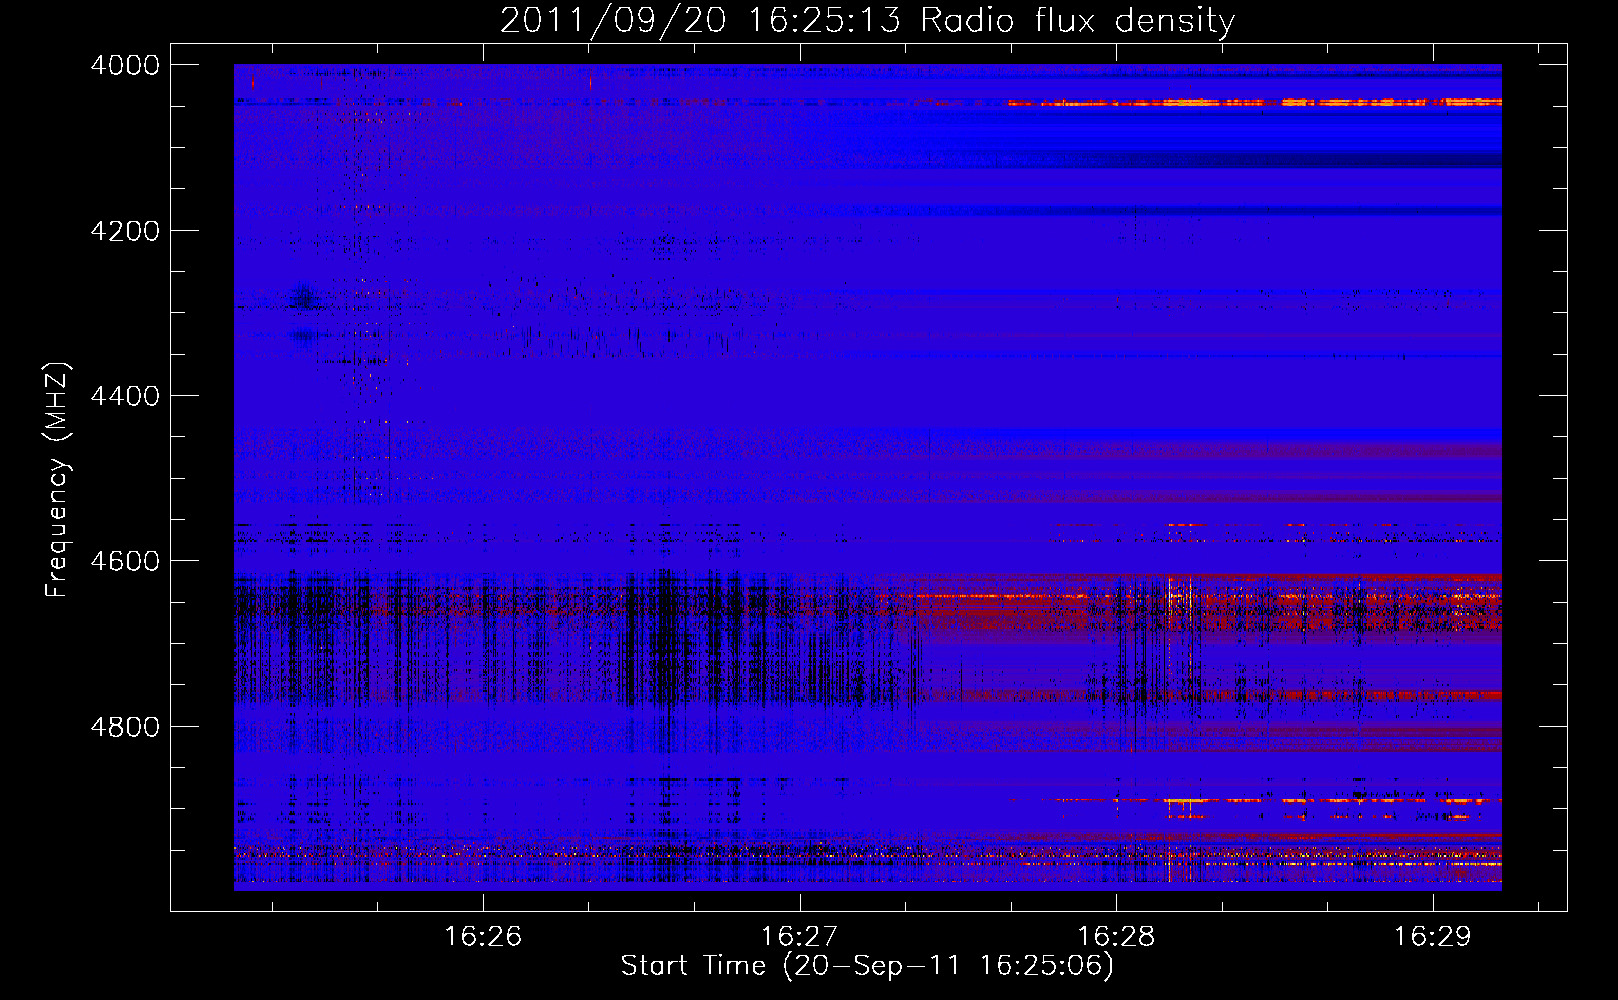
Task: Click the 4800 frequency tick label
Action: coord(125,727)
